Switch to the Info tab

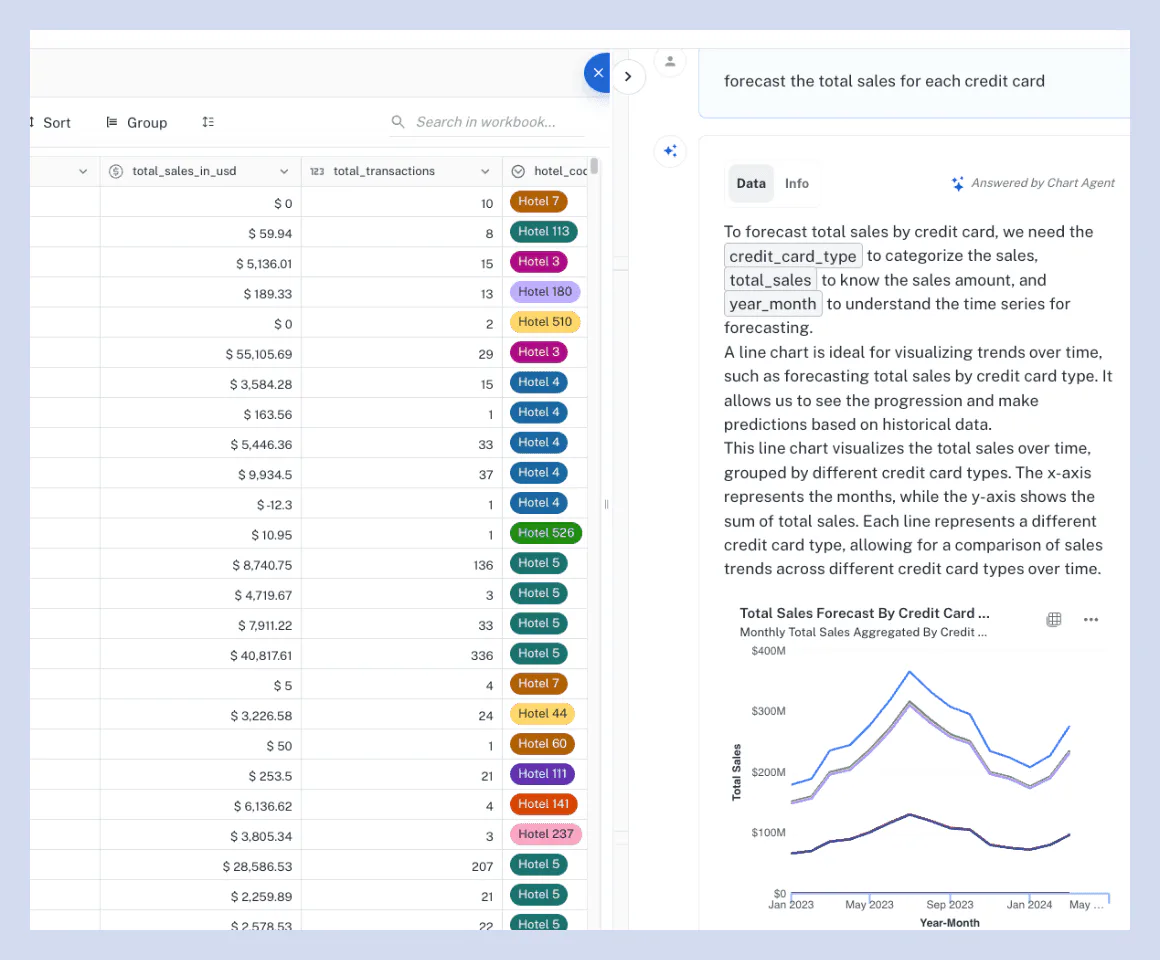(x=797, y=183)
